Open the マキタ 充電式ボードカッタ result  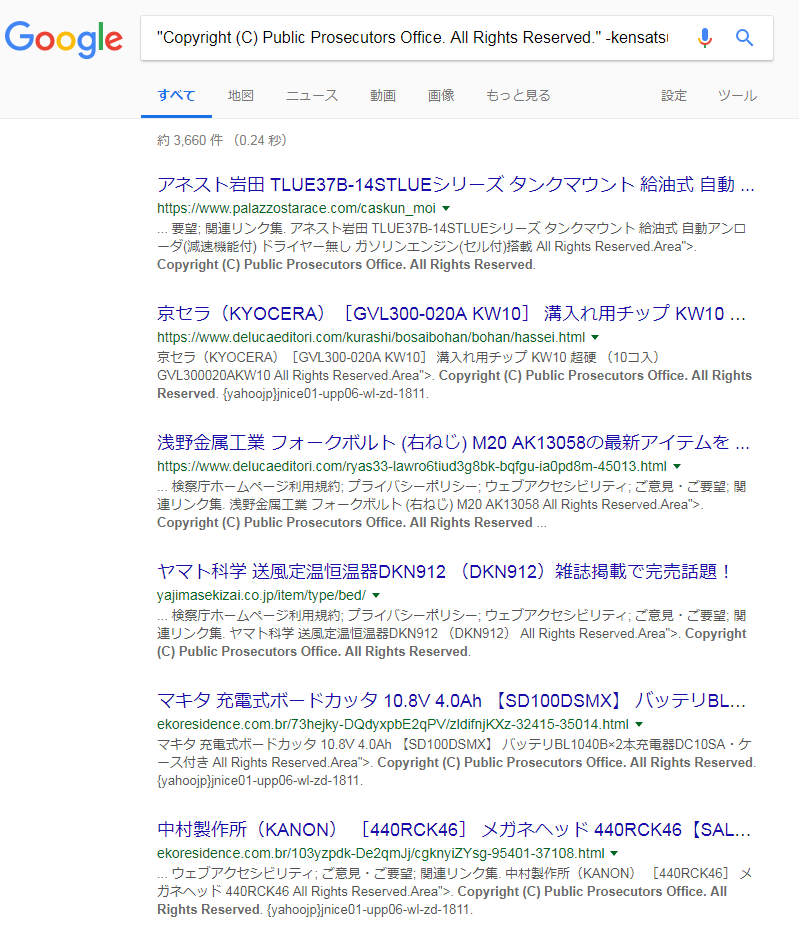[x=451, y=700]
